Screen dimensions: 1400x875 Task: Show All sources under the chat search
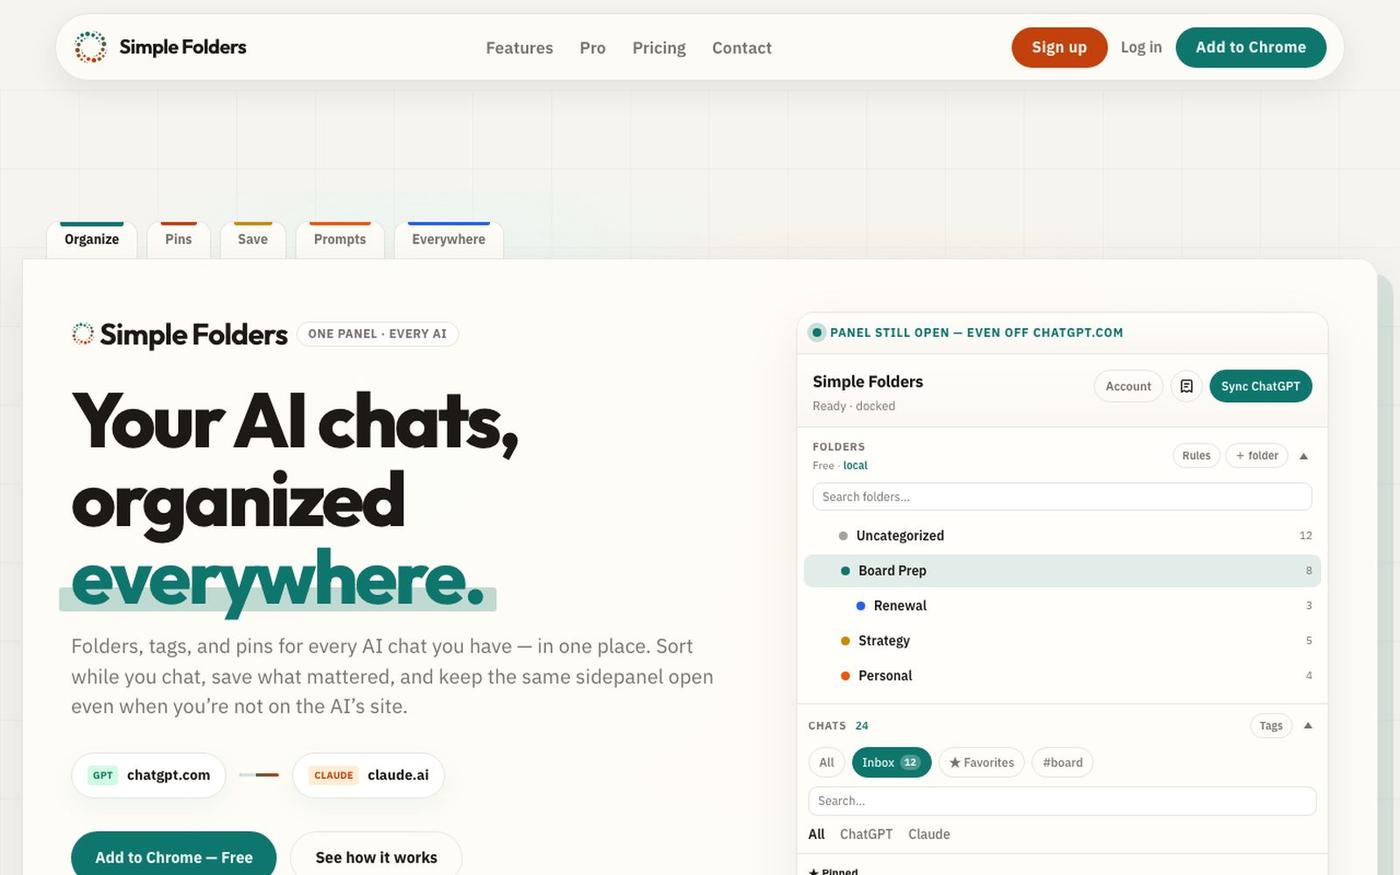(x=817, y=834)
